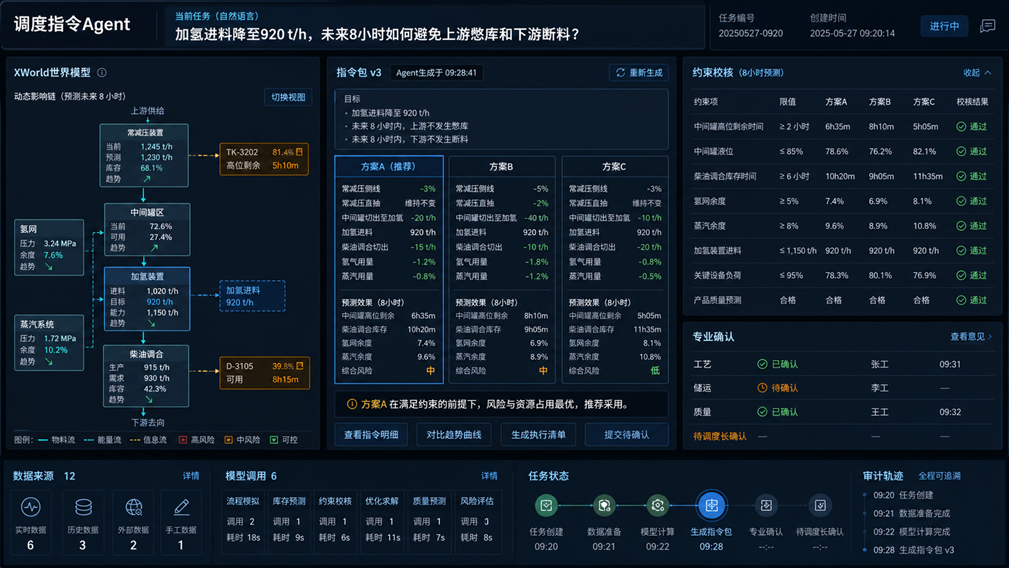Image resolution: width=1009 pixels, height=568 pixels.
Task: Click 对比趋势曲线 button
Action: [x=454, y=435]
